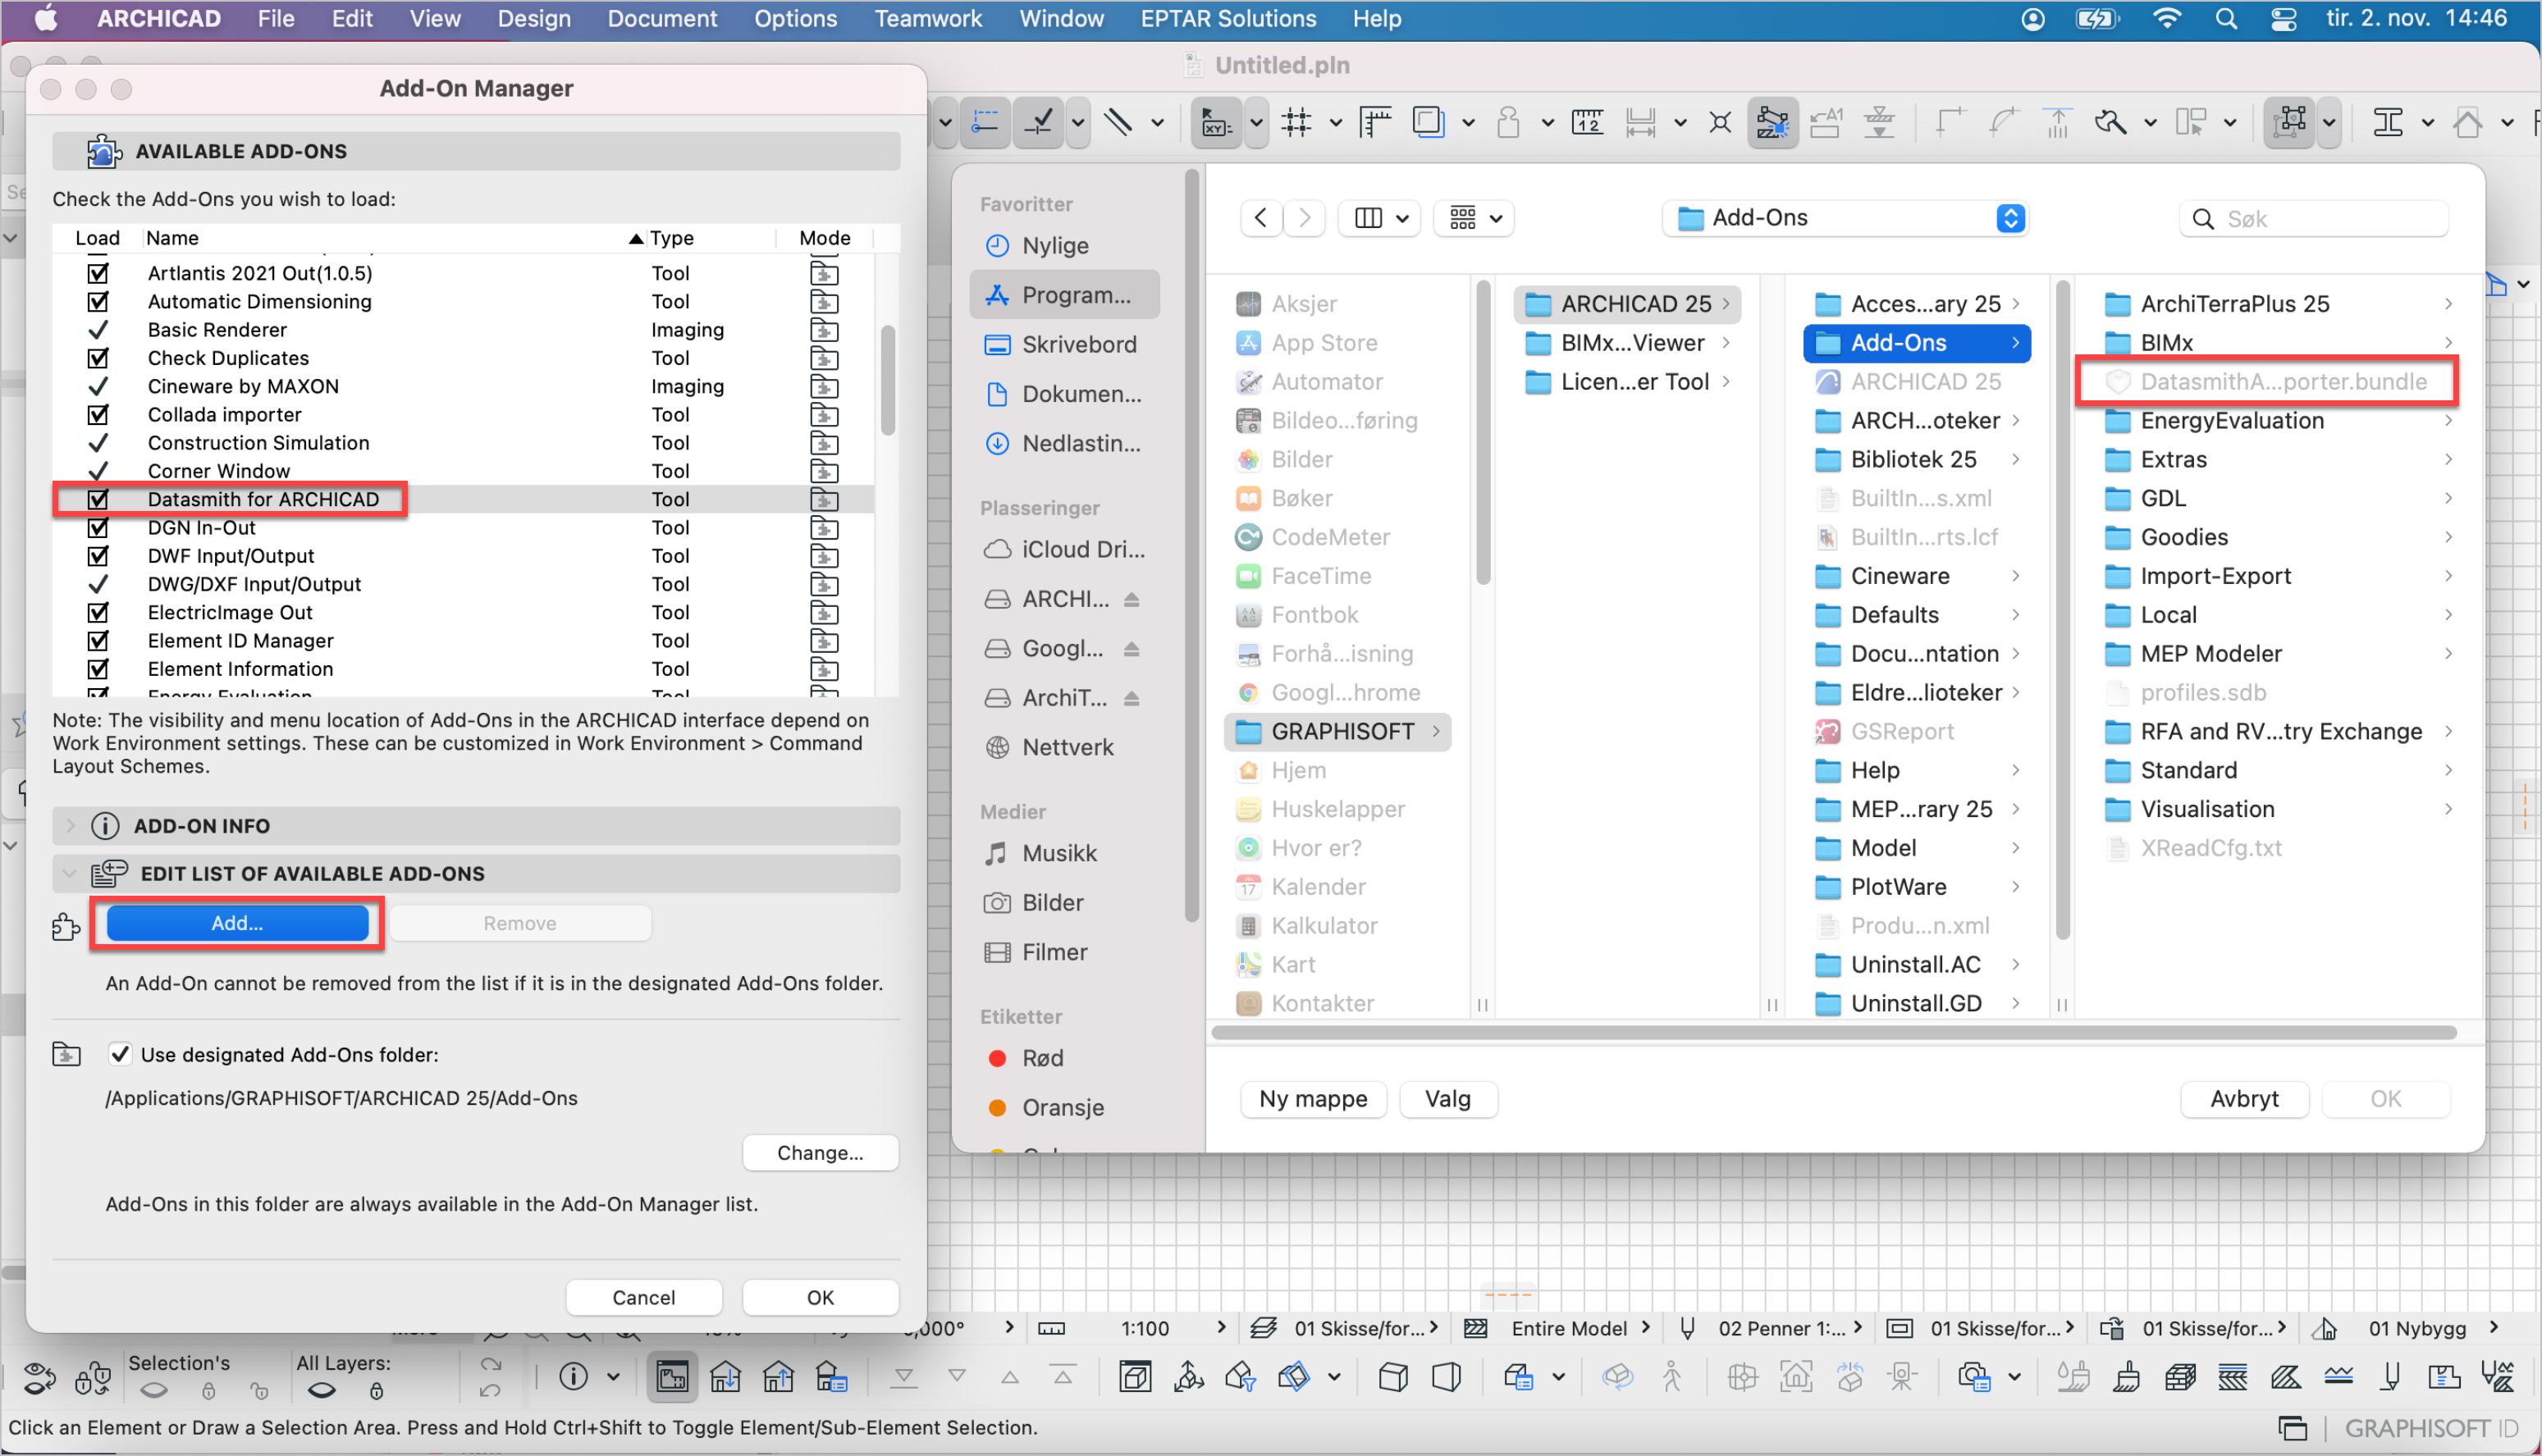Select Musikk under Medier

[1059, 853]
